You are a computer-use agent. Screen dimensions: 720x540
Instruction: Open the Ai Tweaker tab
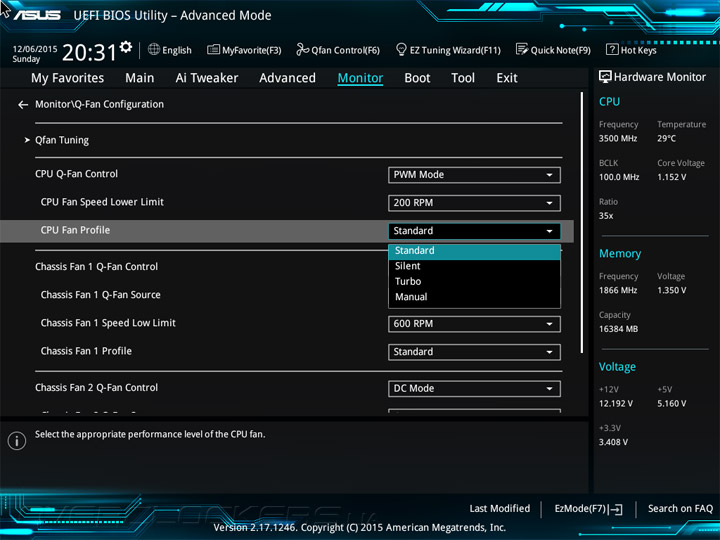tap(207, 78)
